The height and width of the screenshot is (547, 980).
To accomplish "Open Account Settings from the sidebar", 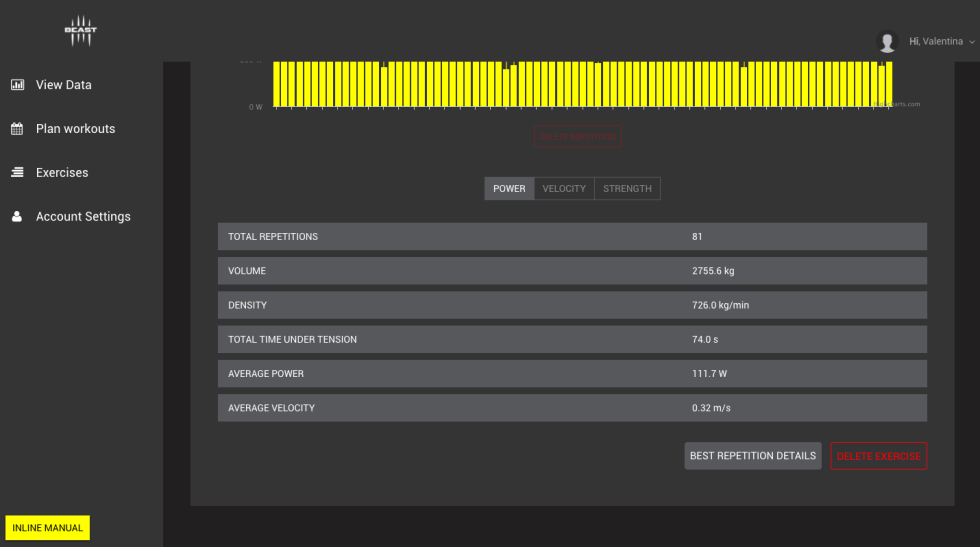I will click(83, 217).
